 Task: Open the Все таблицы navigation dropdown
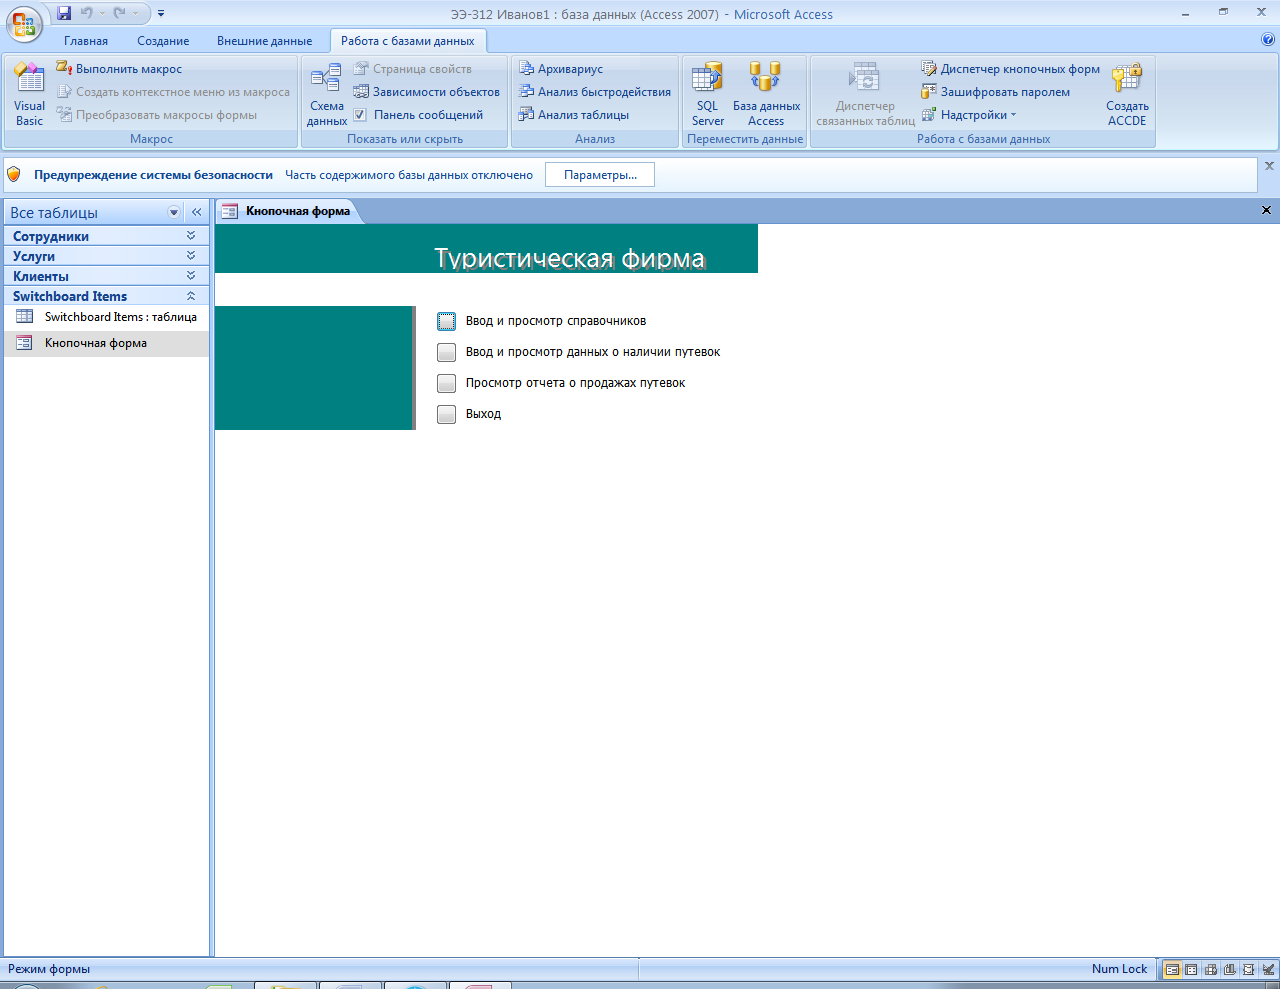174,212
